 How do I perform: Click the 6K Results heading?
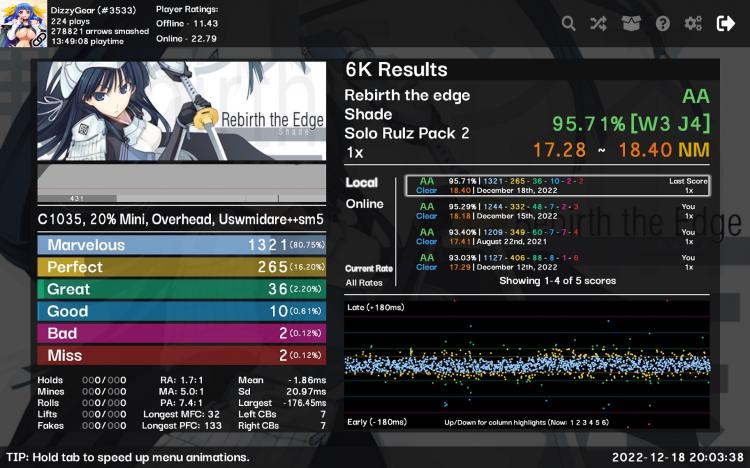tap(397, 70)
